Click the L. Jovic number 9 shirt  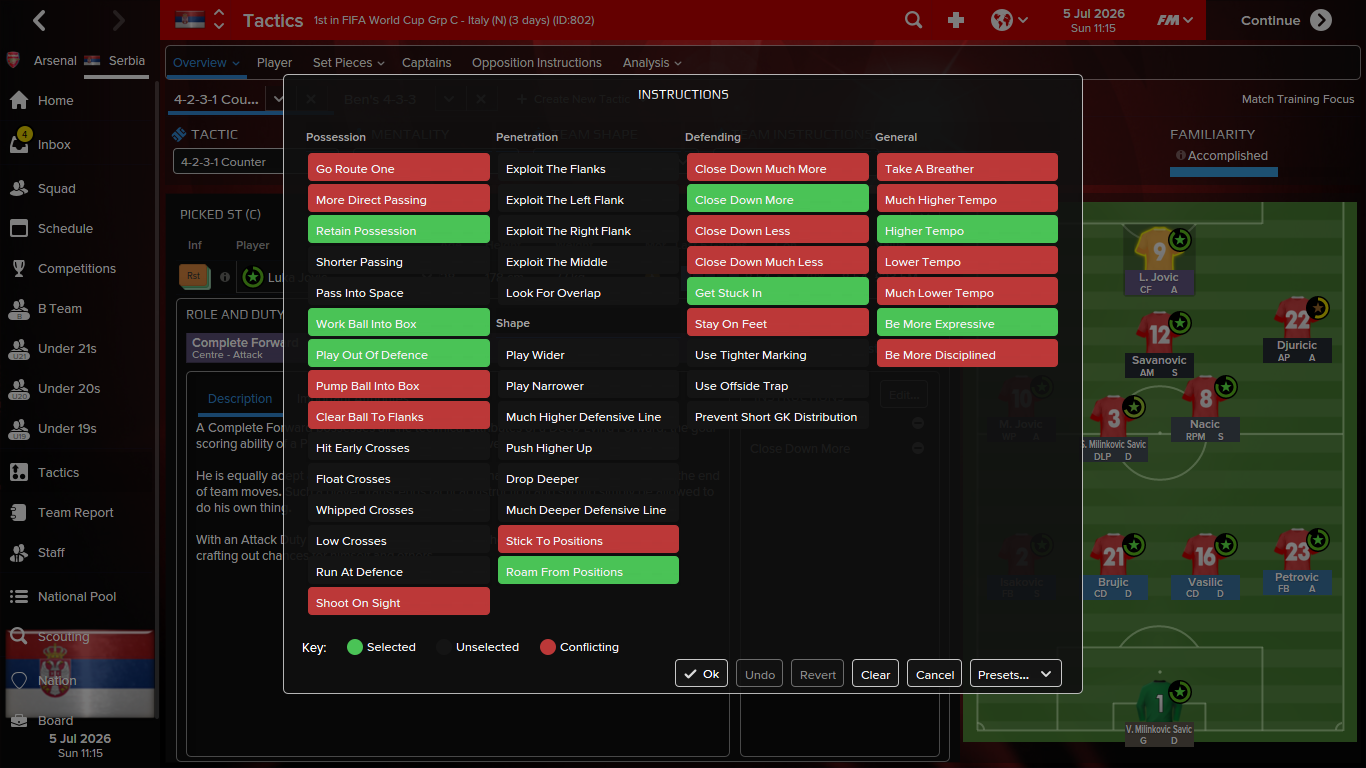click(1159, 249)
